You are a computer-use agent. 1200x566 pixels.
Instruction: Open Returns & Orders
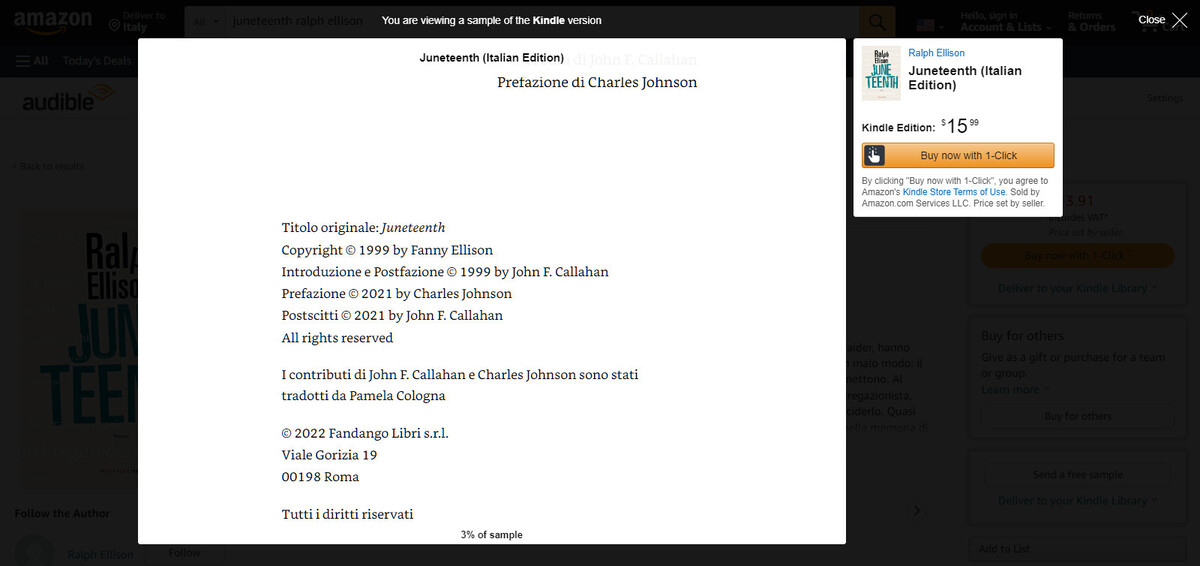(x=1091, y=22)
